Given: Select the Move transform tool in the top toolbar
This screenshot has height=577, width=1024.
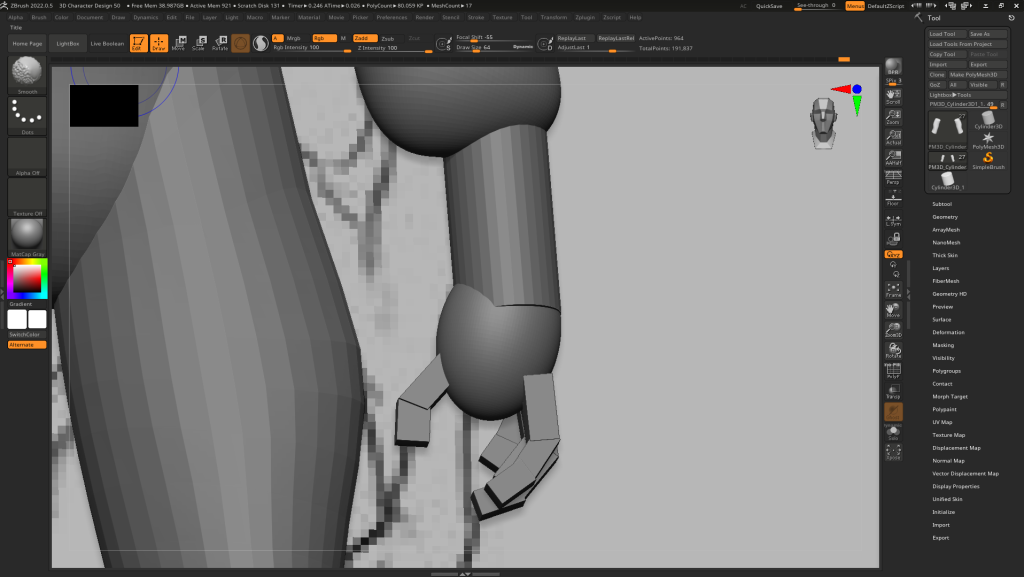Looking at the screenshot, I should click(x=178, y=43).
